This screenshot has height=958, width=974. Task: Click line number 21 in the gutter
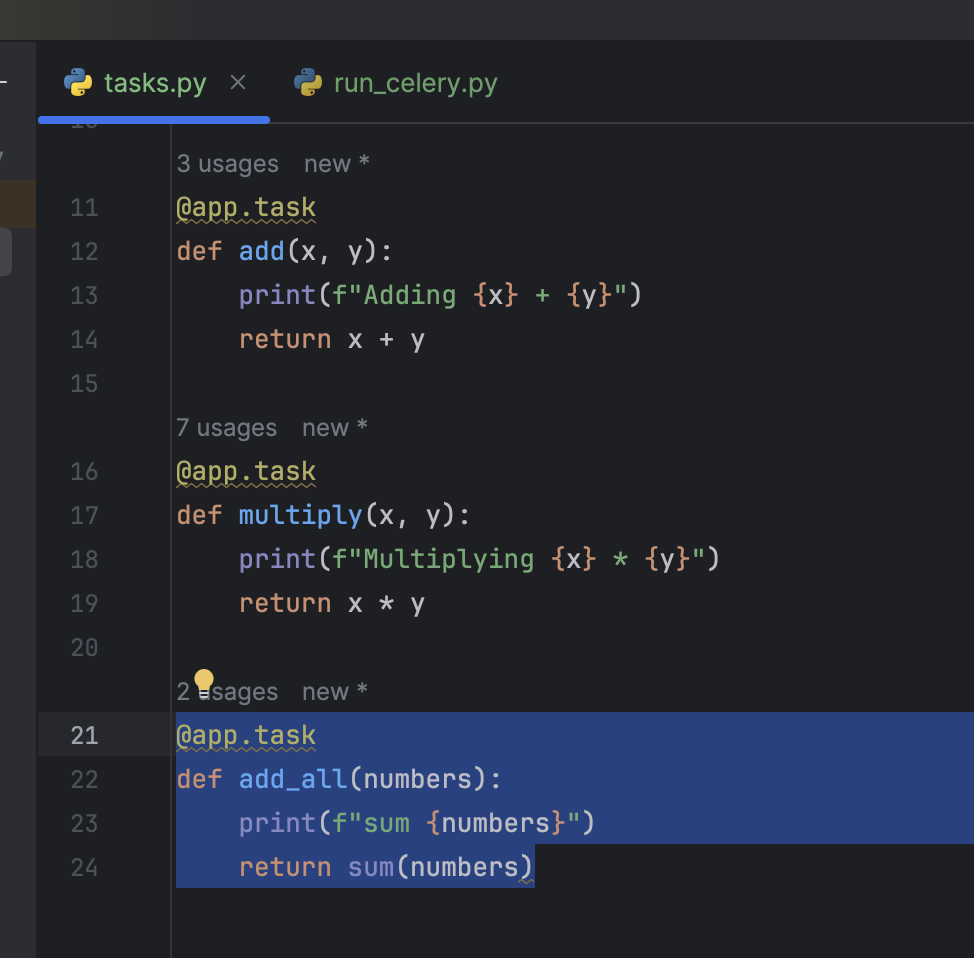tap(84, 736)
